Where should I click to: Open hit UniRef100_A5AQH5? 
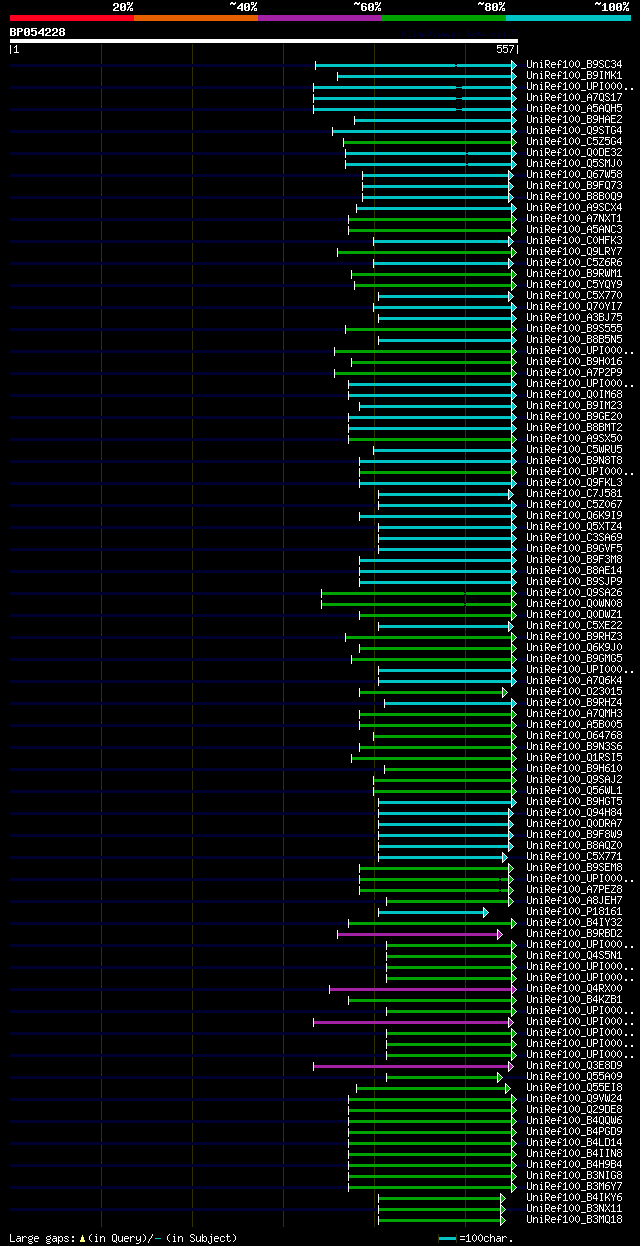(574, 109)
